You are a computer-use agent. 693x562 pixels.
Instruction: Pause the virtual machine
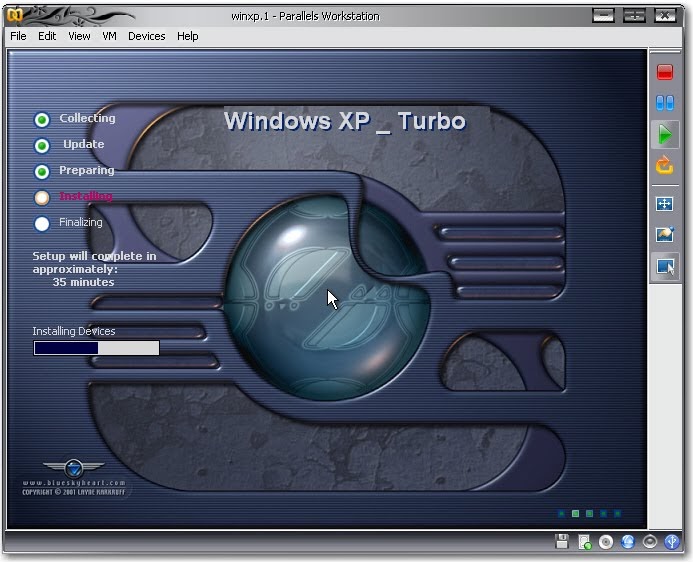pyautogui.click(x=664, y=103)
